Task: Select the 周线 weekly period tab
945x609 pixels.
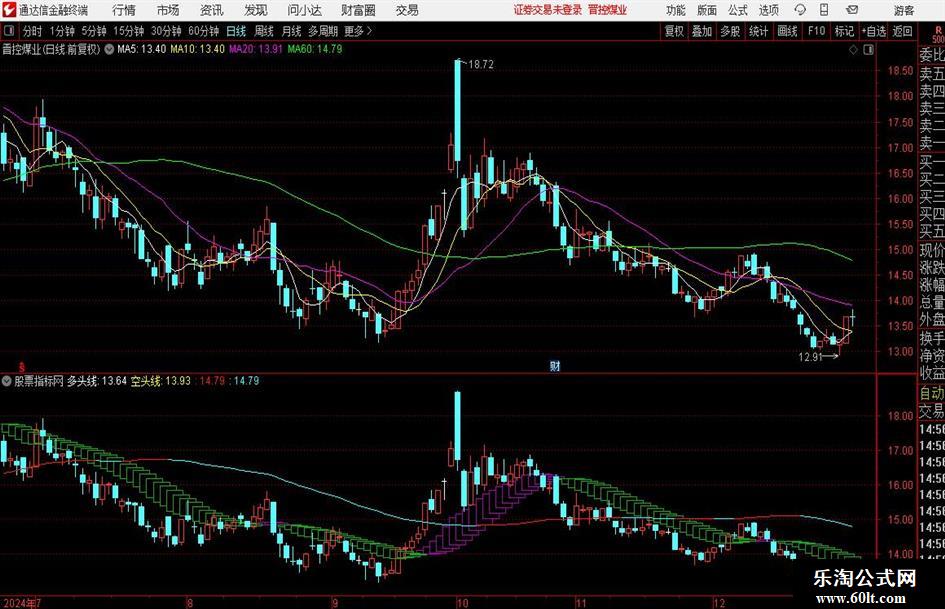Action: [264, 31]
